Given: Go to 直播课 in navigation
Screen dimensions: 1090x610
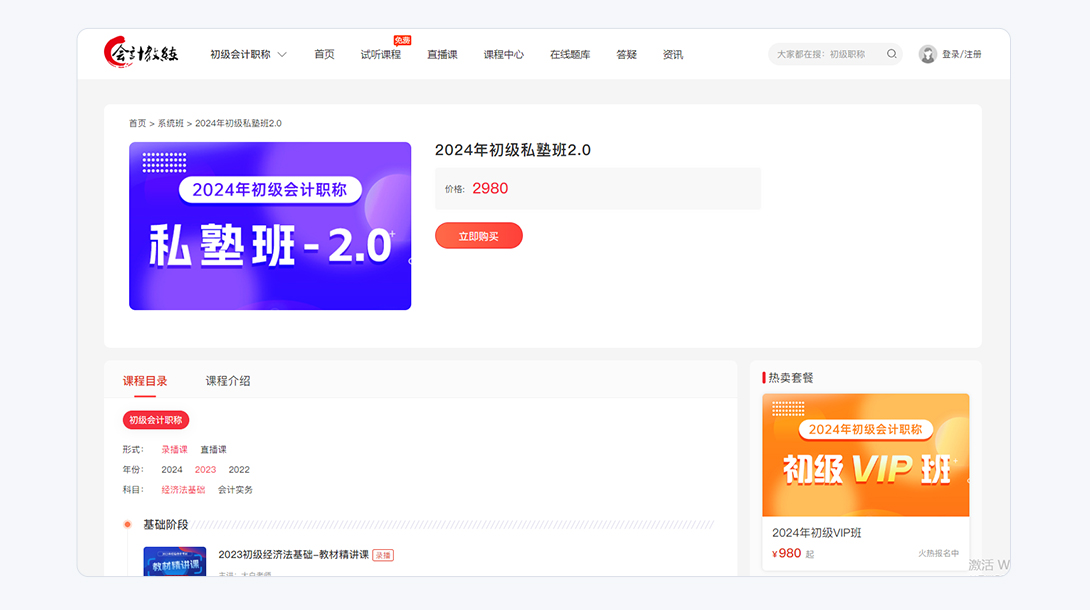Looking at the screenshot, I should [442, 55].
